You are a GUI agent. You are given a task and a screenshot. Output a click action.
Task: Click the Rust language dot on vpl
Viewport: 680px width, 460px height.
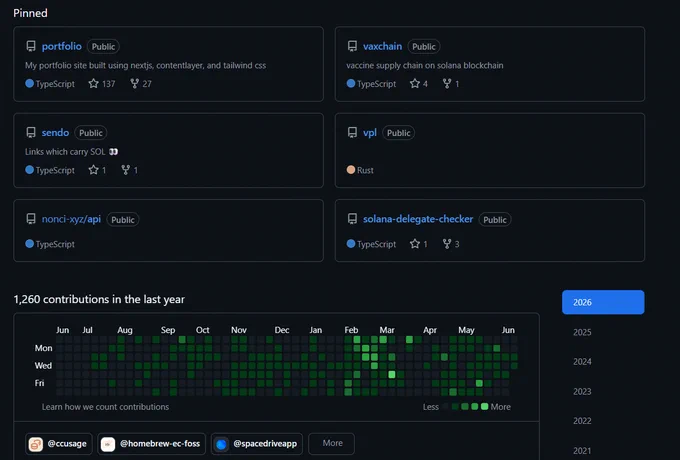click(351, 170)
